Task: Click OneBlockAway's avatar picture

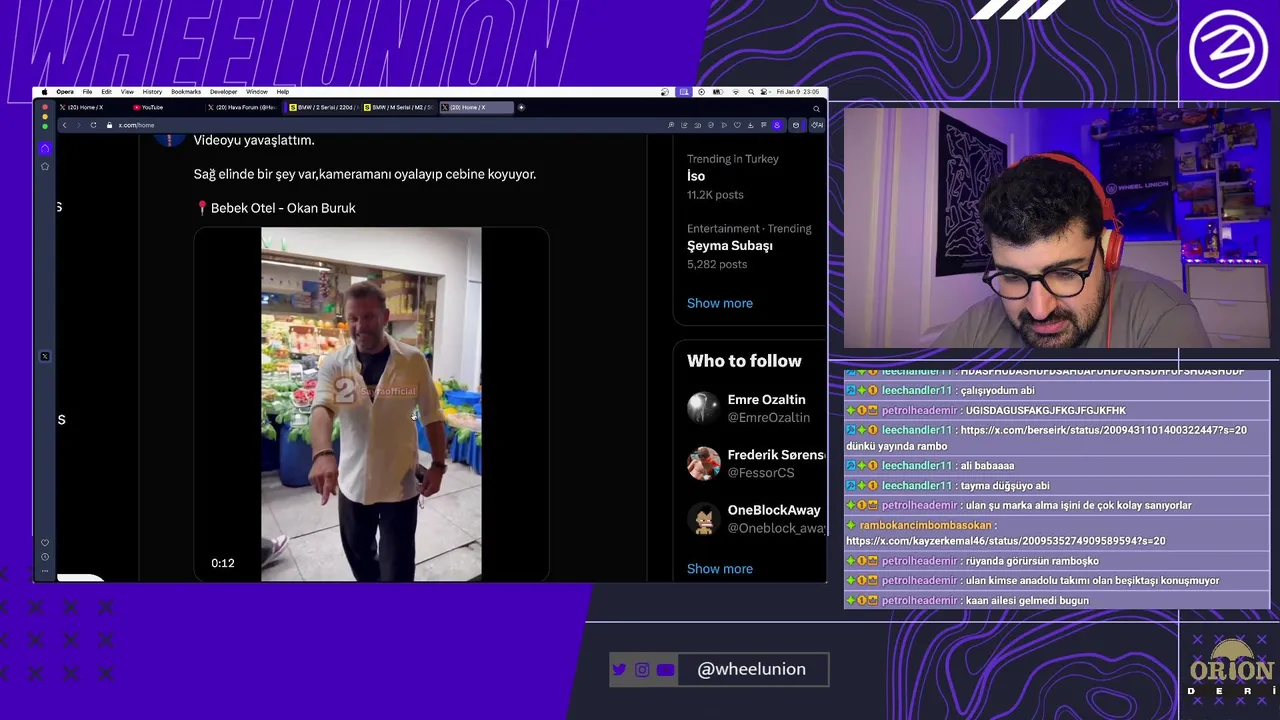Action: click(703, 519)
